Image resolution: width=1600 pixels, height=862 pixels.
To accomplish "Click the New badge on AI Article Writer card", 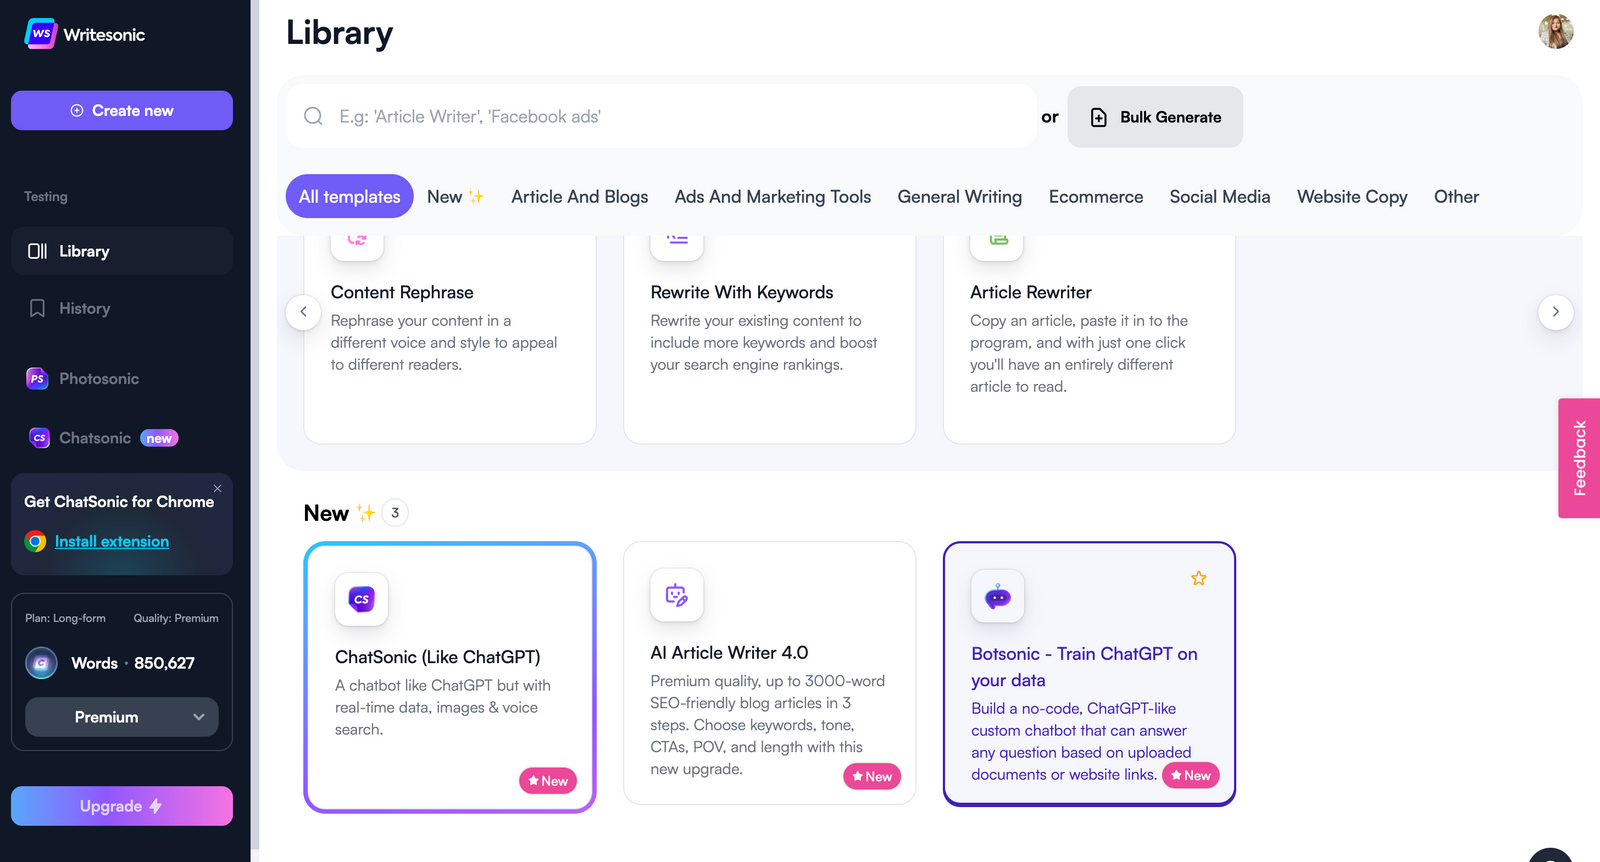I will (872, 777).
